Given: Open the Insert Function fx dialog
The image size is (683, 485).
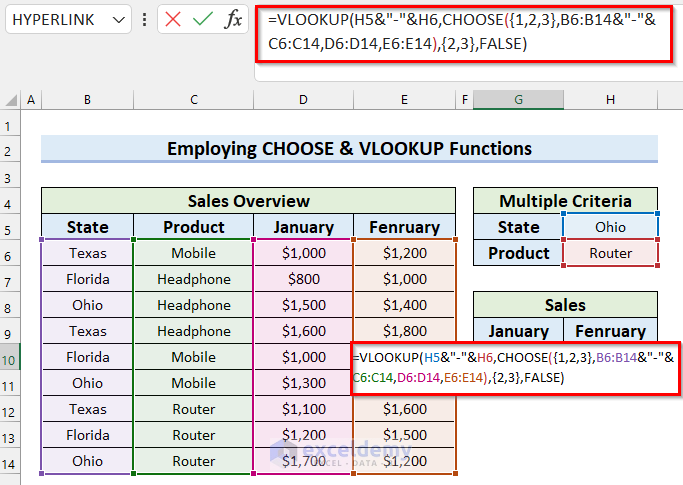Looking at the screenshot, I should coord(233,19).
